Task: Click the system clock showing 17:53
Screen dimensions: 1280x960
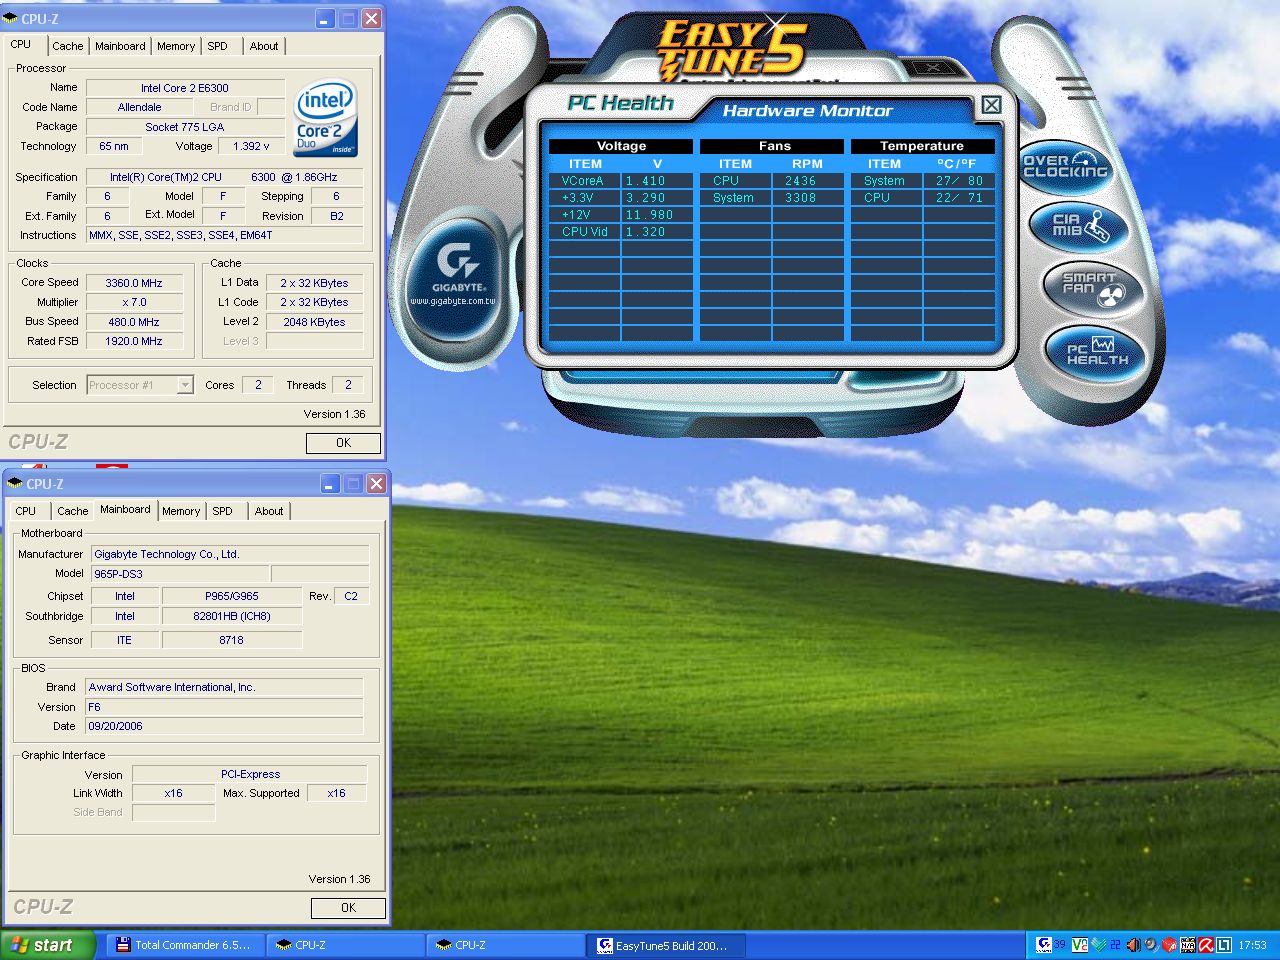Action: tap(1252, 945)
